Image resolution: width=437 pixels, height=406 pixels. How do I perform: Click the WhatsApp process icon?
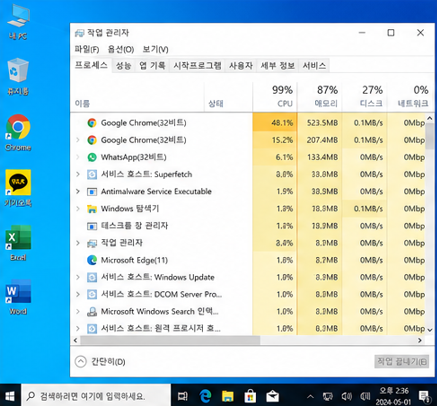(92, 157)
